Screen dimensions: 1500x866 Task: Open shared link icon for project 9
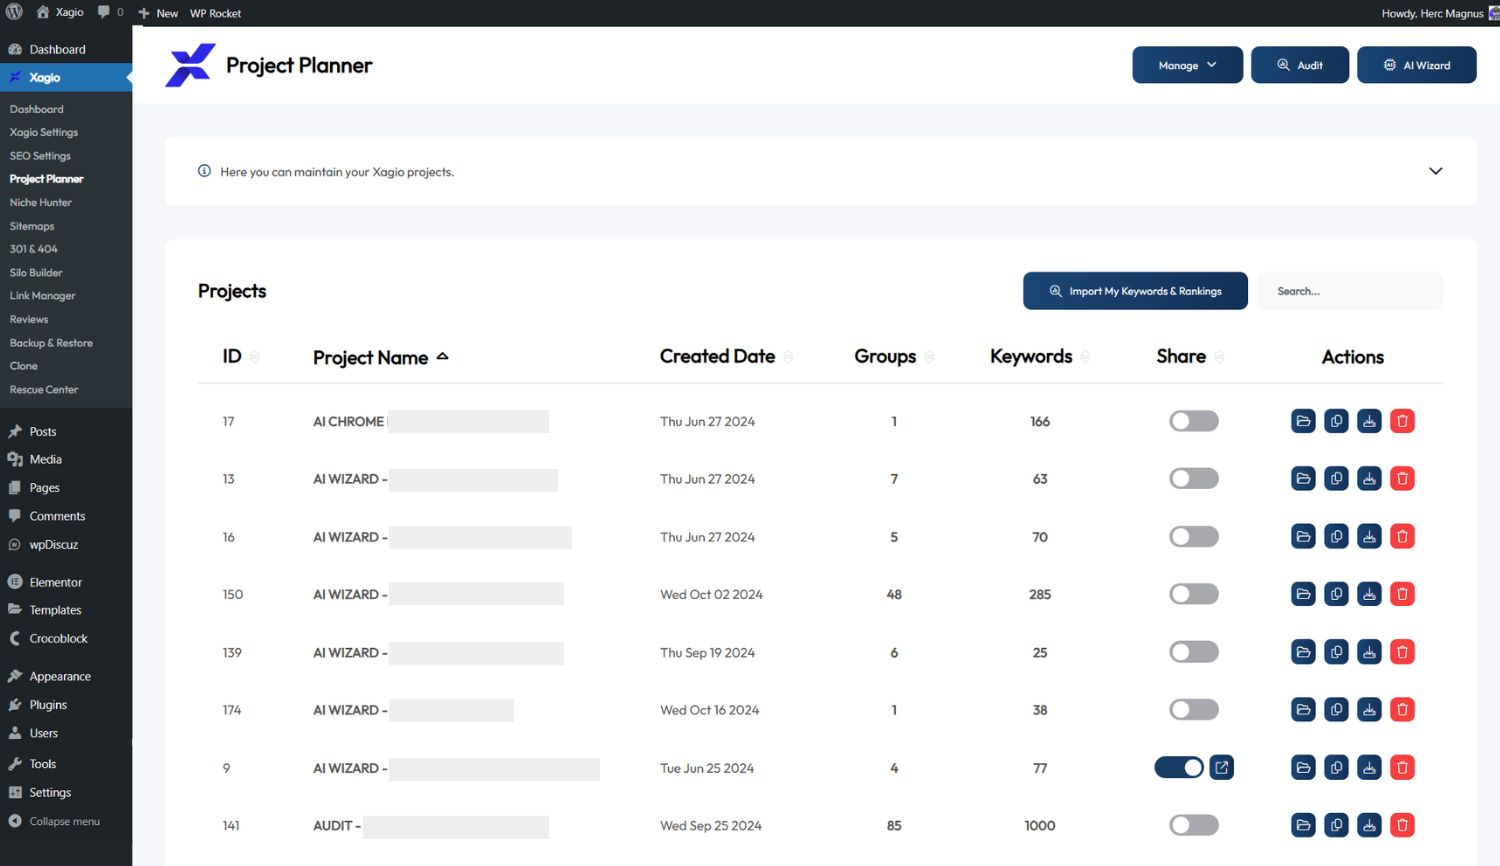[x=1221, y=767]
